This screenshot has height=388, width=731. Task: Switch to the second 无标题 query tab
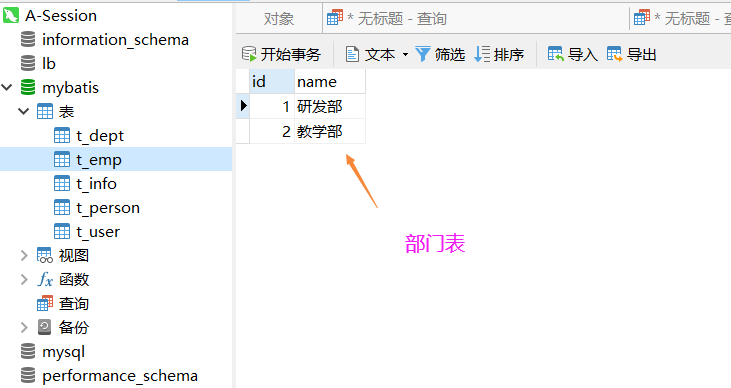pos(681,18)
